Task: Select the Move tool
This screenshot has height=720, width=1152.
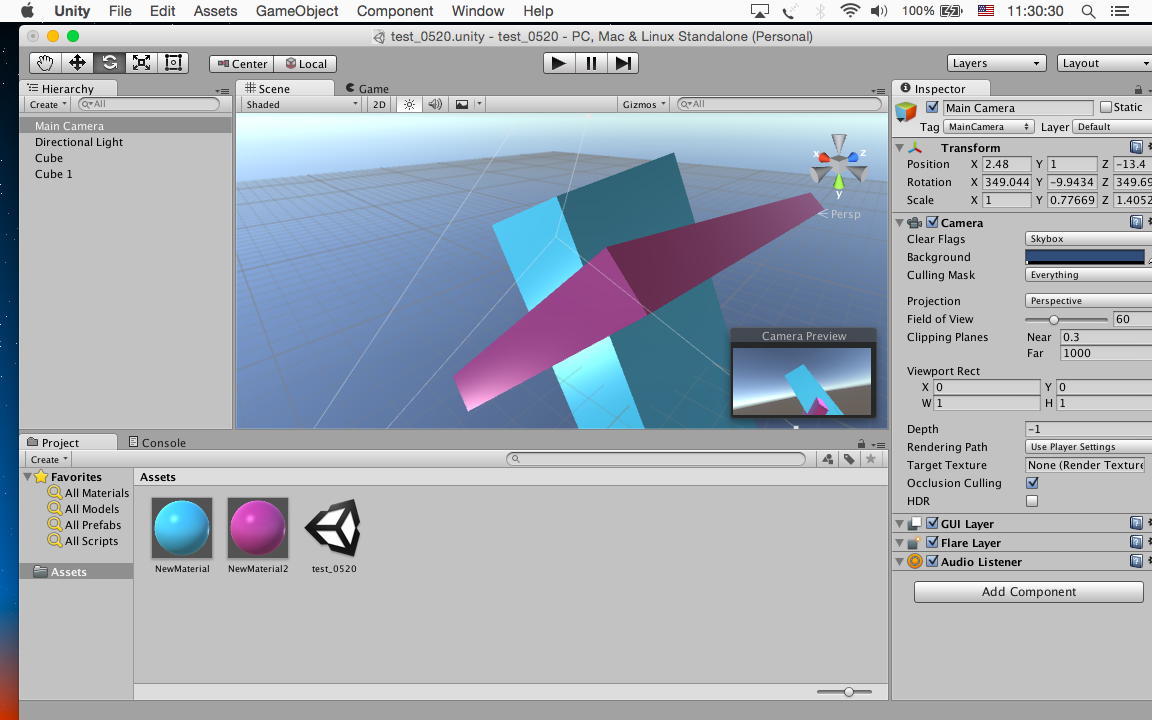Action: click(x=77, y=63)
